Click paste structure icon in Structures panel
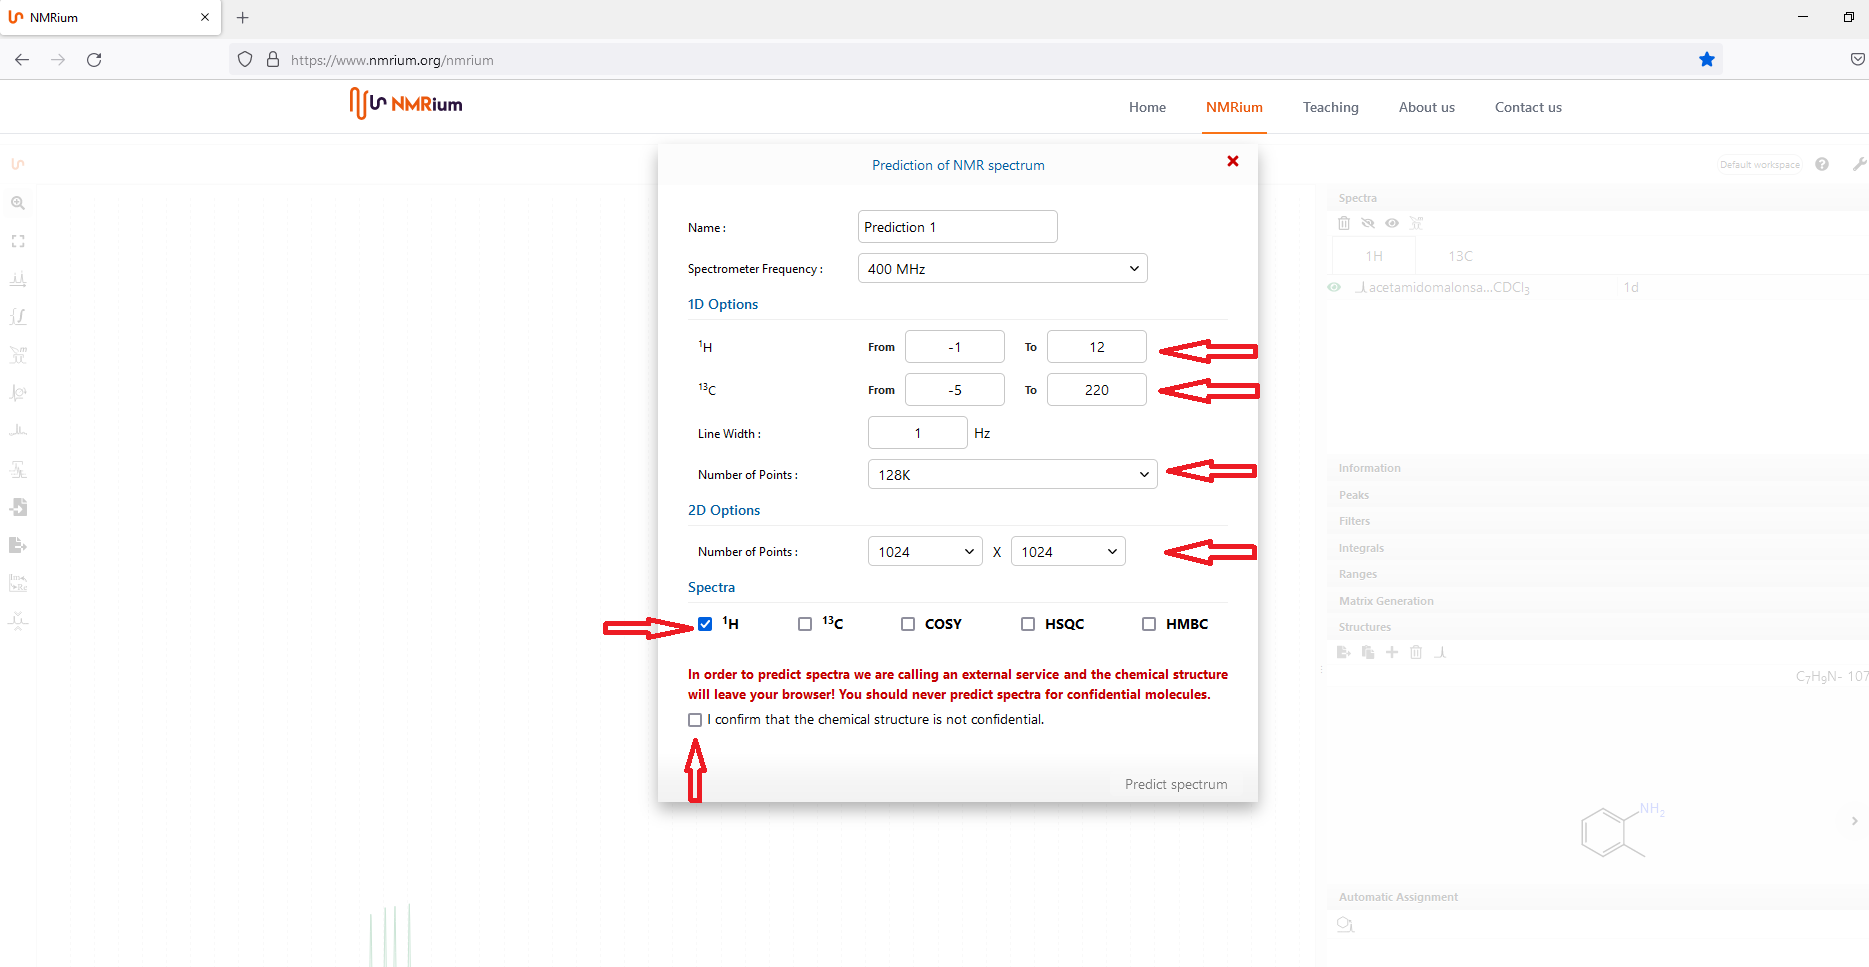Image resolution: width=1869 pixels, height=967 pixels. tap(1368, 652)
